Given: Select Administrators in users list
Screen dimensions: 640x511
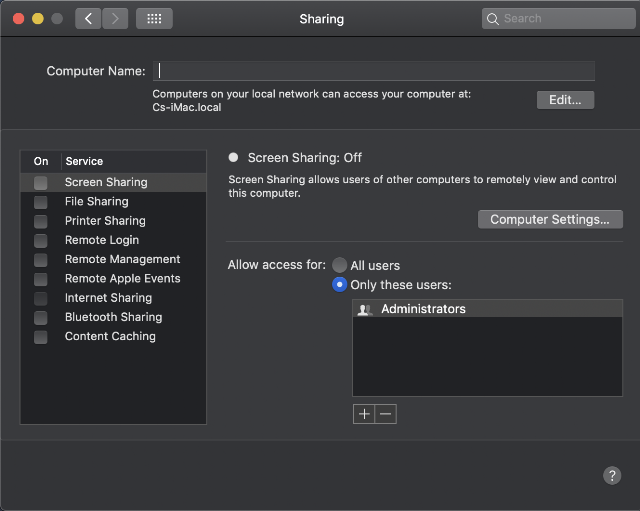Looking at the screenshot, I should (487, 309).
